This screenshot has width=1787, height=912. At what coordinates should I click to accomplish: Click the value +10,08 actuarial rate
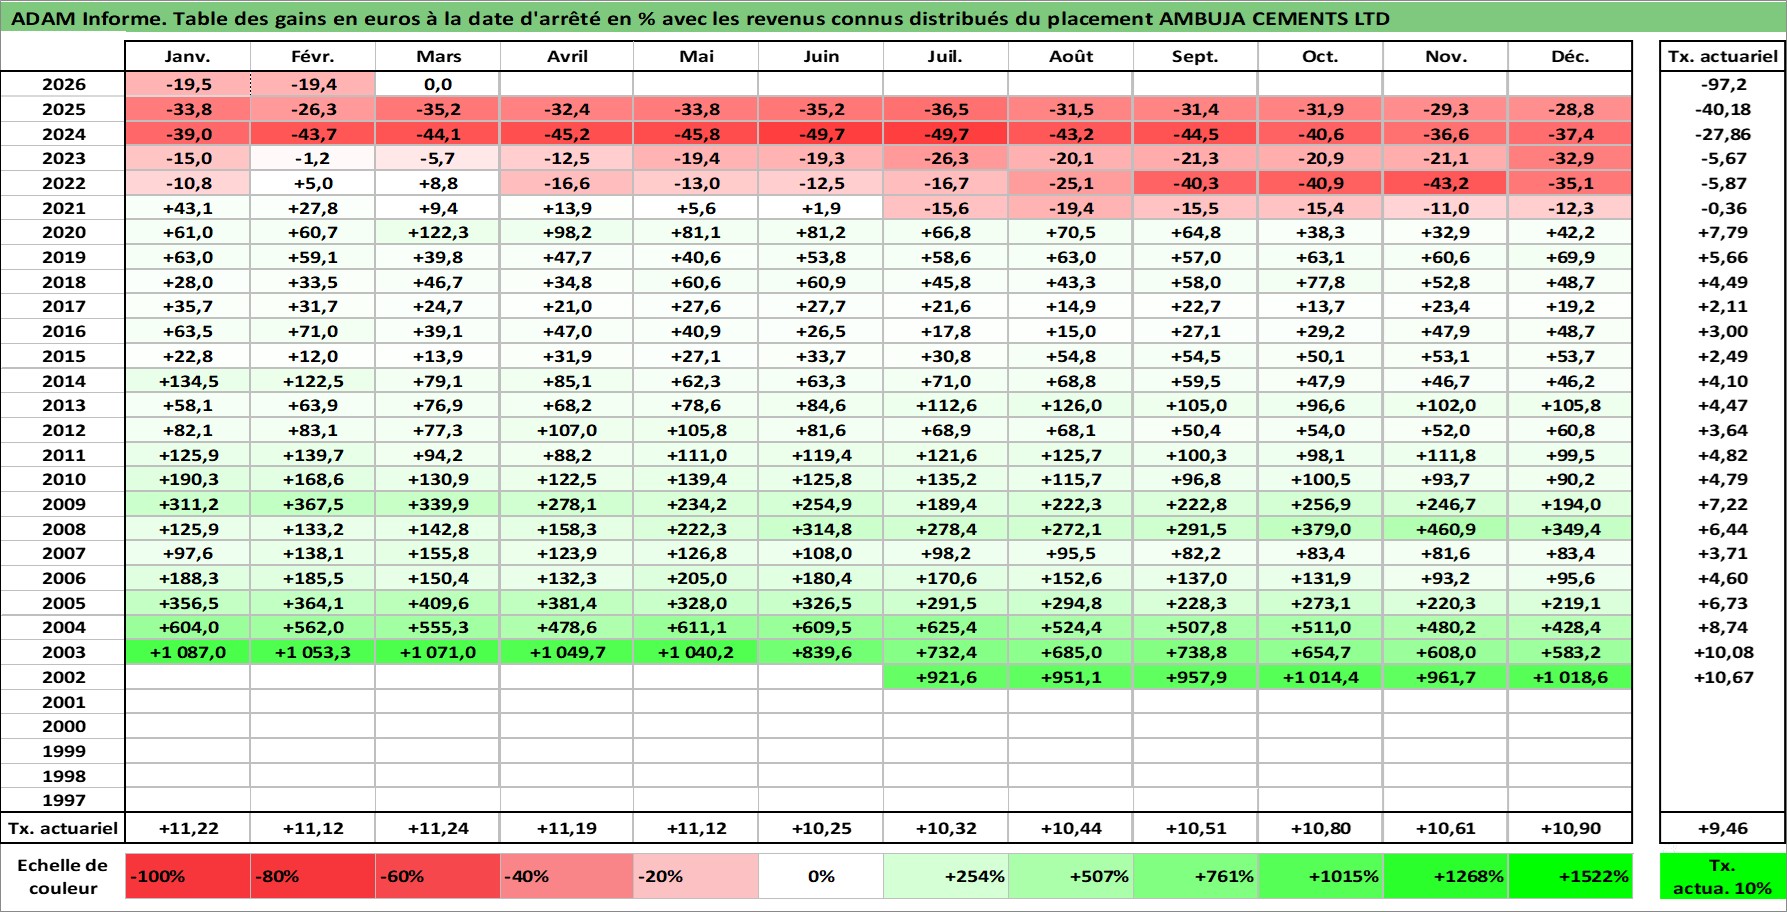tap(1723, 652)
